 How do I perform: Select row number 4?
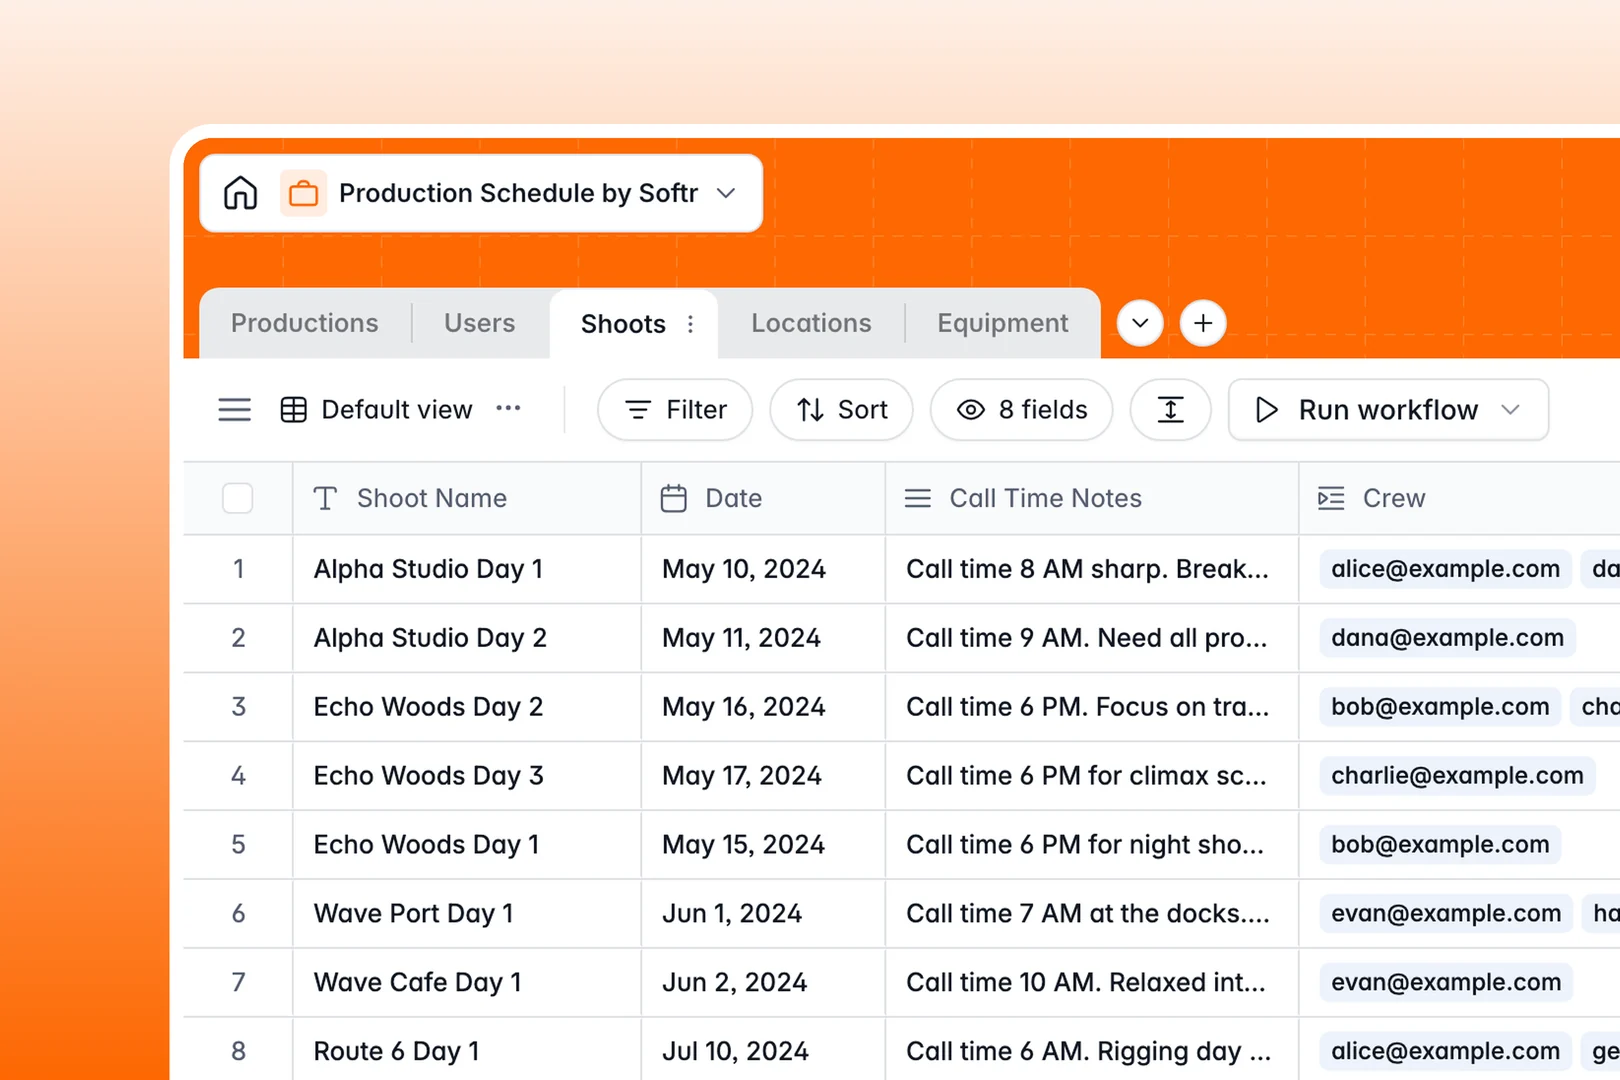point(238,776)
